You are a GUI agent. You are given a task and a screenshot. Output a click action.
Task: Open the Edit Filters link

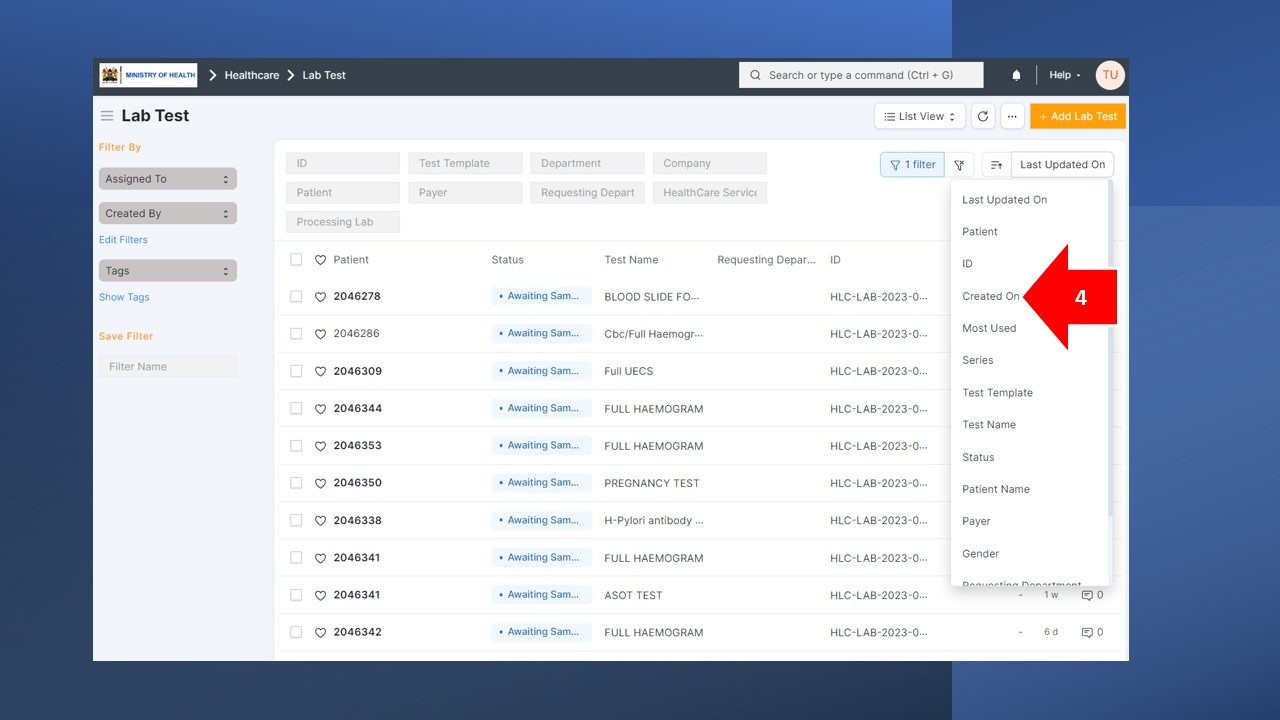pyautogui.click(x=123, y=240)
